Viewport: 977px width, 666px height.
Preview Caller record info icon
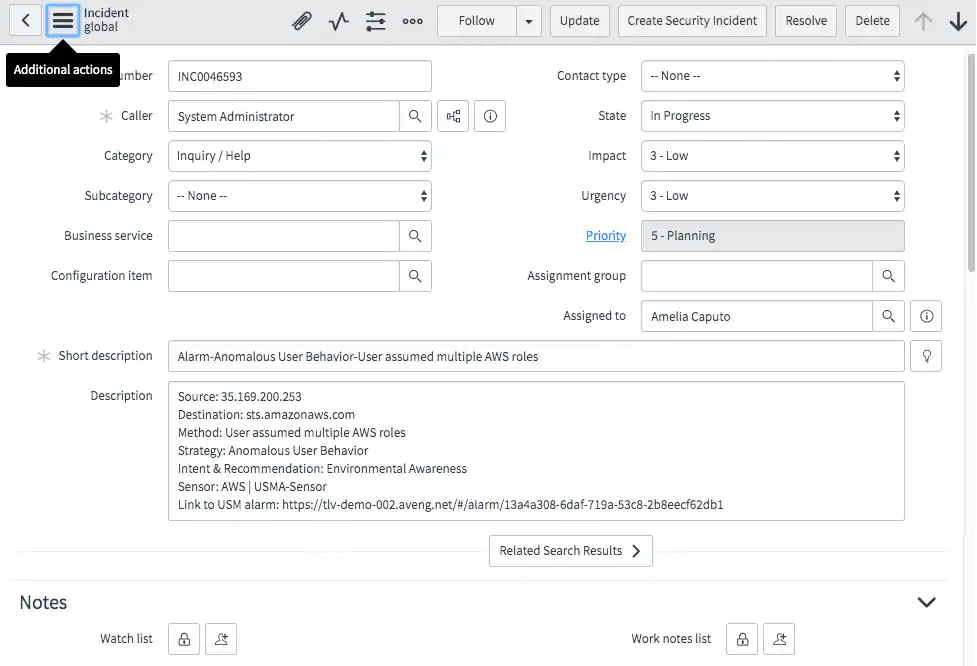point(490,116)
